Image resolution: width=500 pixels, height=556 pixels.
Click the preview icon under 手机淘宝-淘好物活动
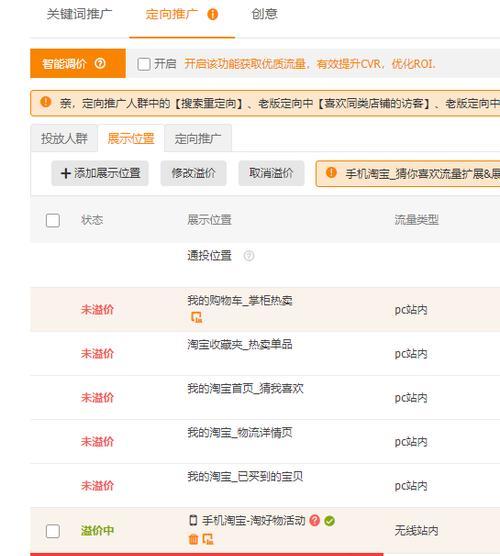pyautogui.click(x=208, y=539)
